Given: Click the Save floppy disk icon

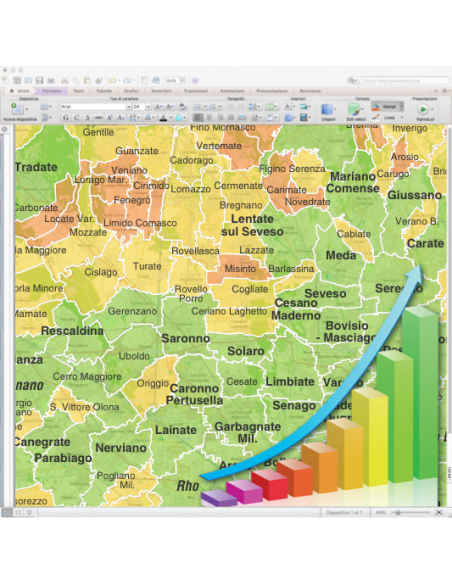Looking at the screenshot, I should click(x=39, y=80).
